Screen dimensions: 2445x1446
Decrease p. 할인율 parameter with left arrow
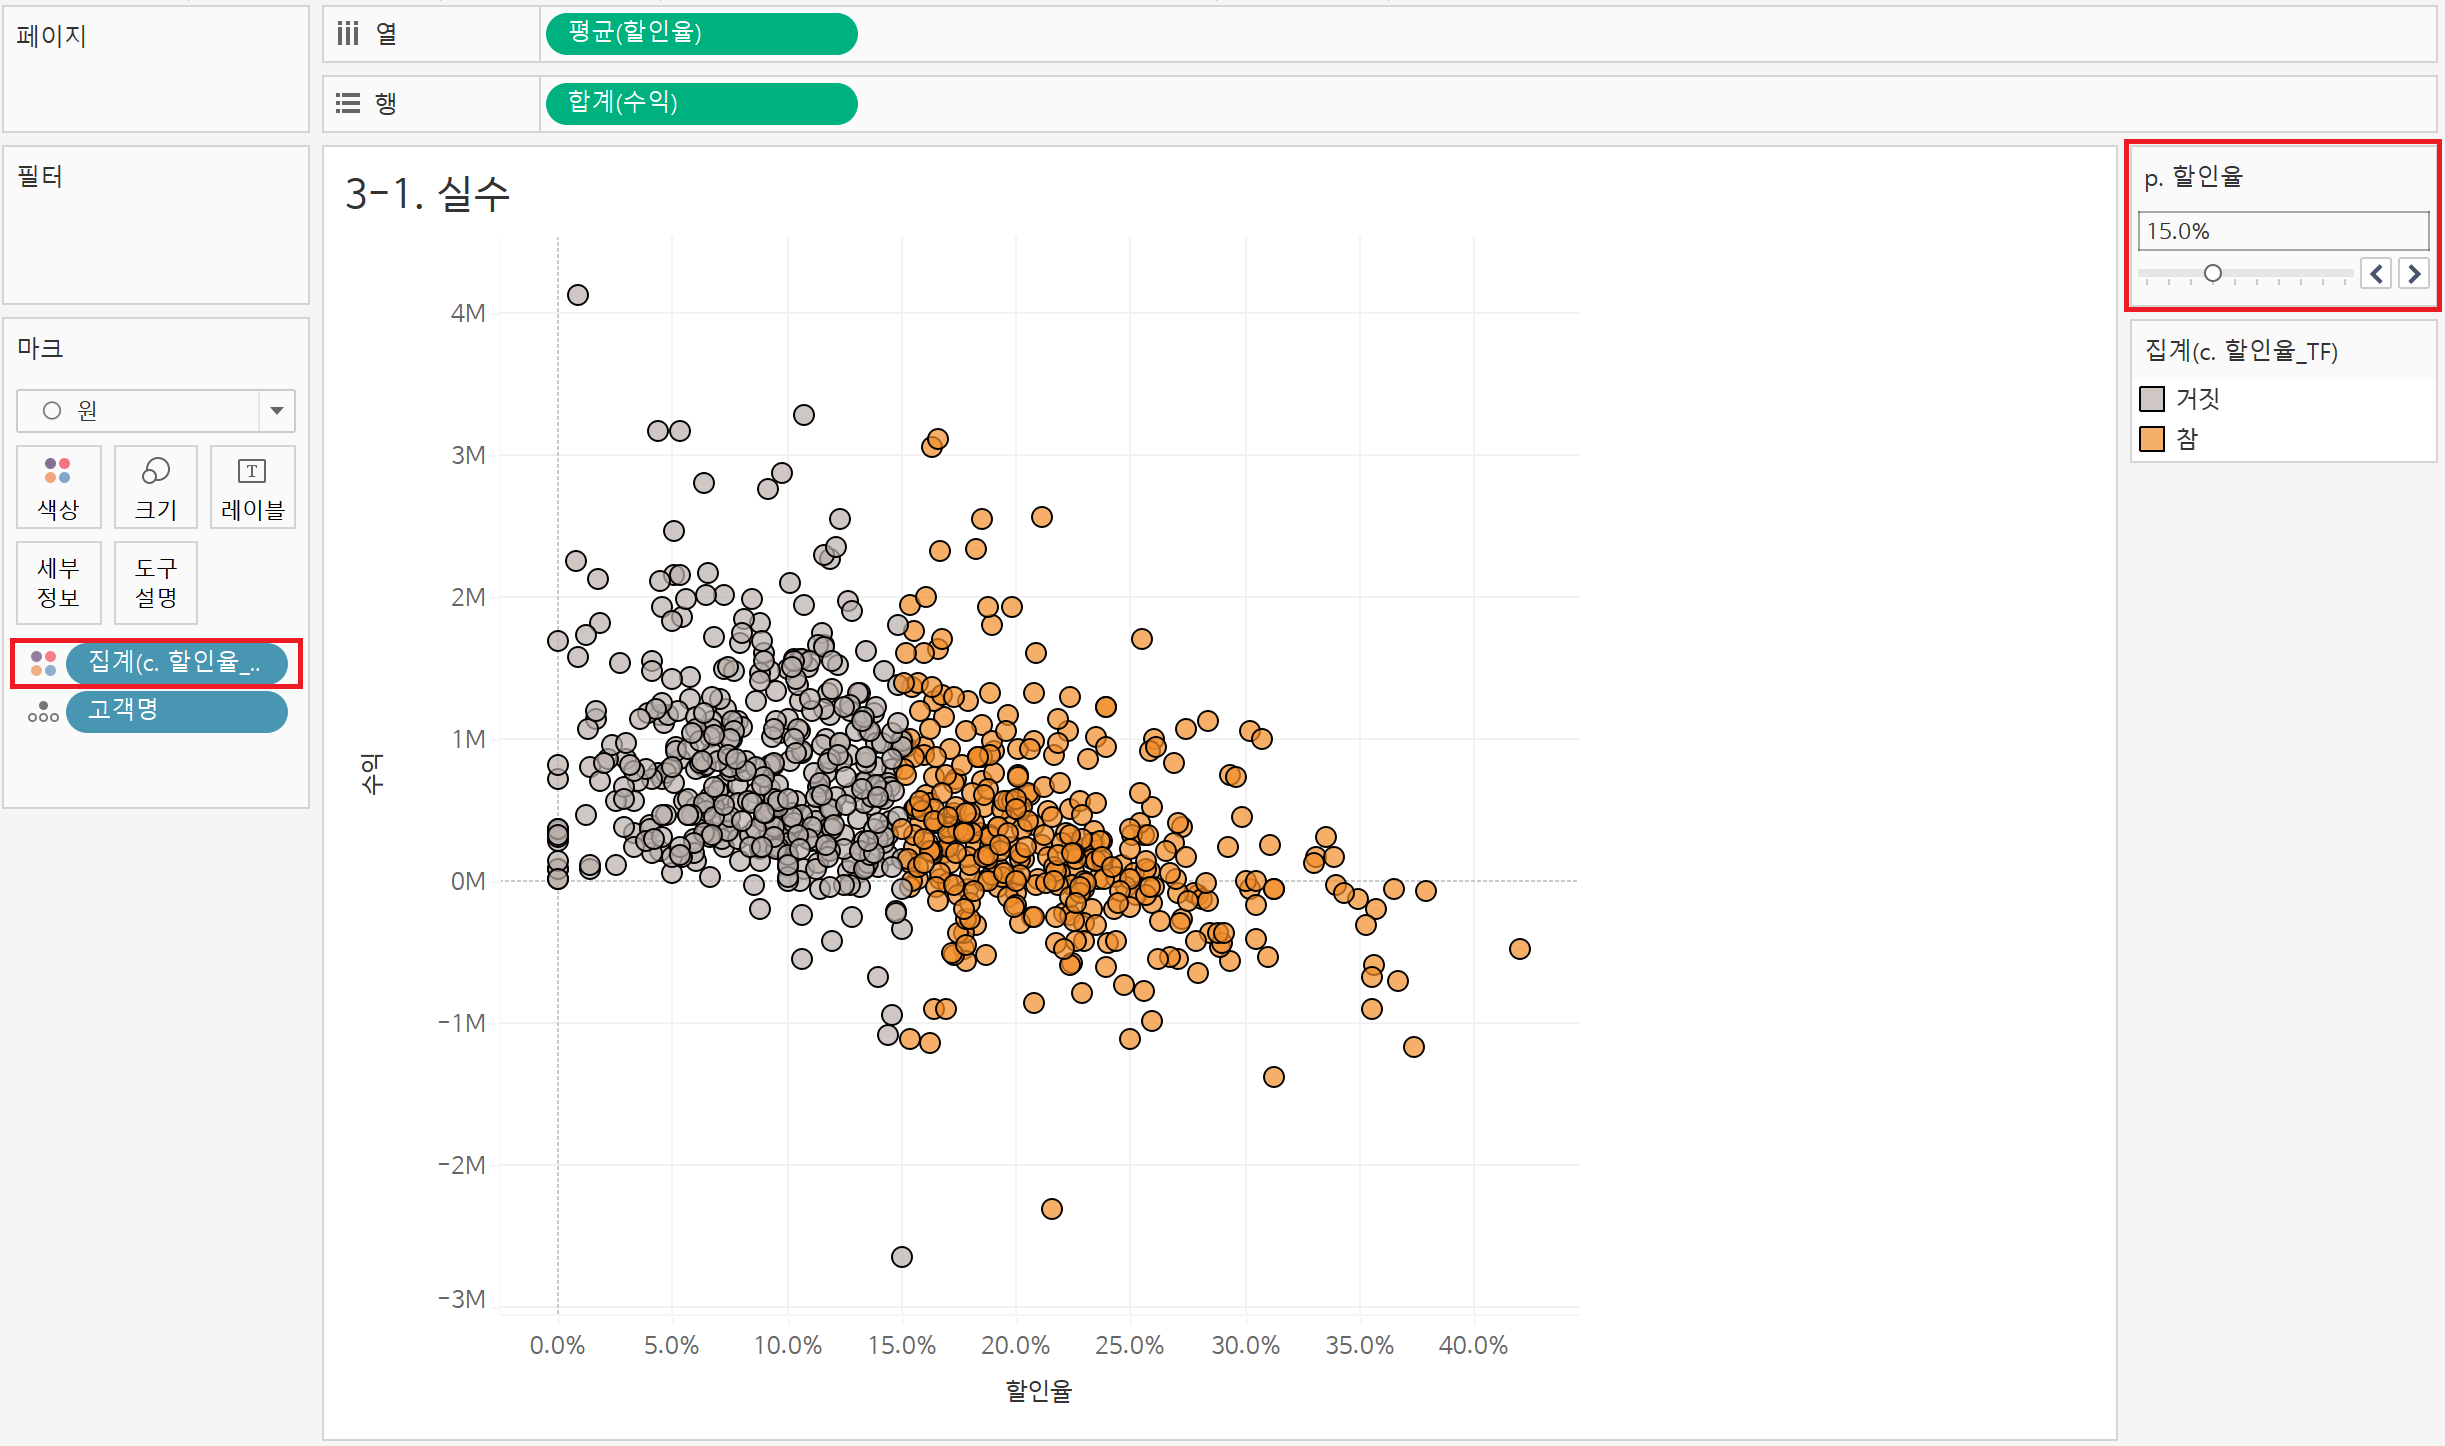click(x=2376, y=273)
